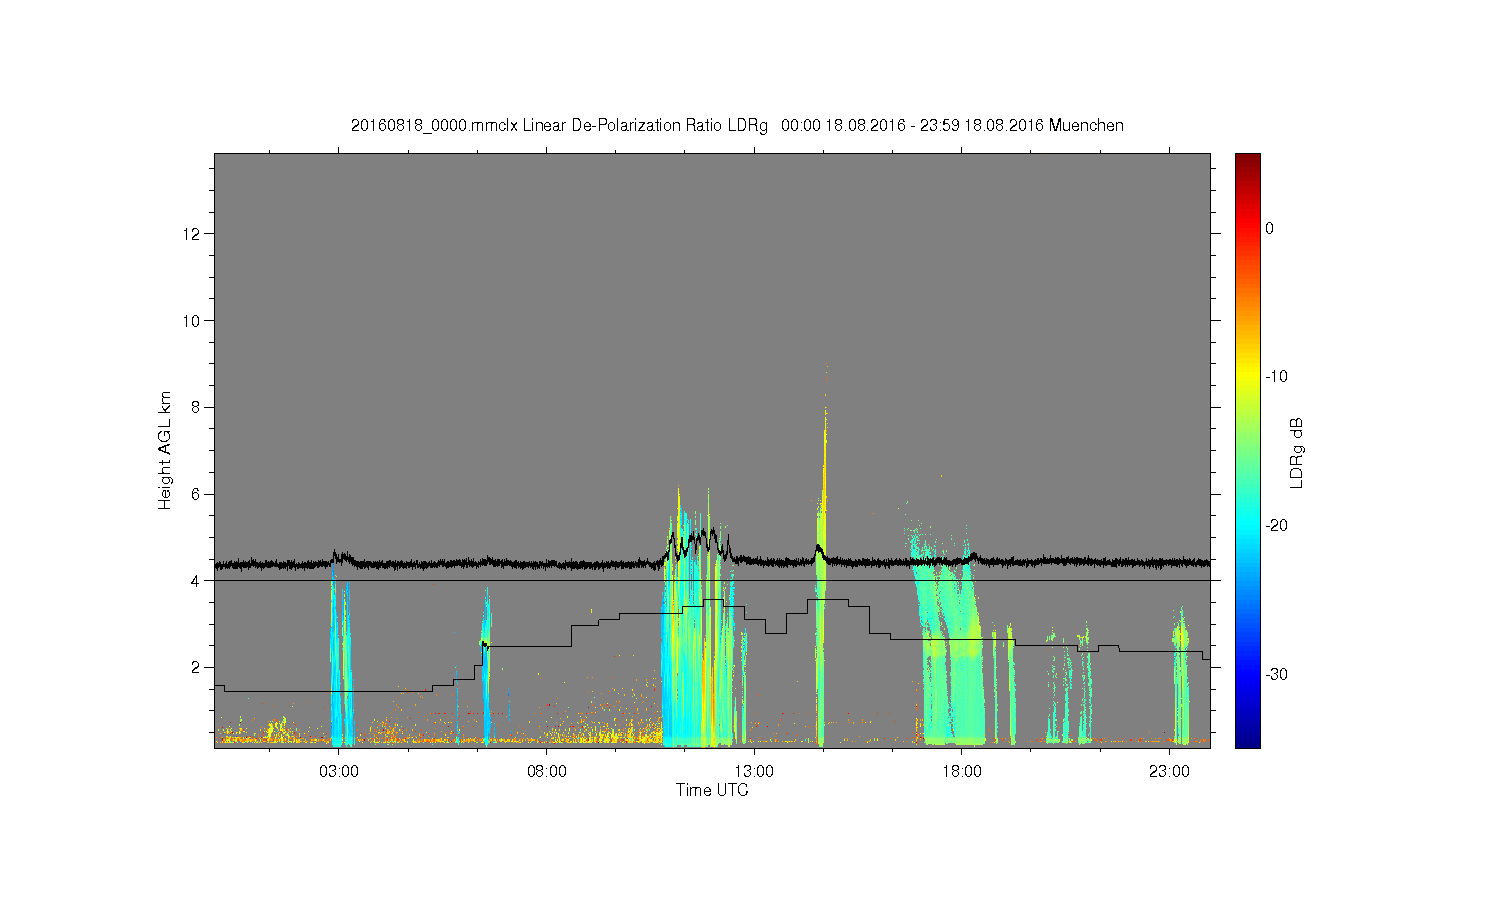Click the colorbar value -30
This screenshot has width=1500, height=900.
point(1276,675)
